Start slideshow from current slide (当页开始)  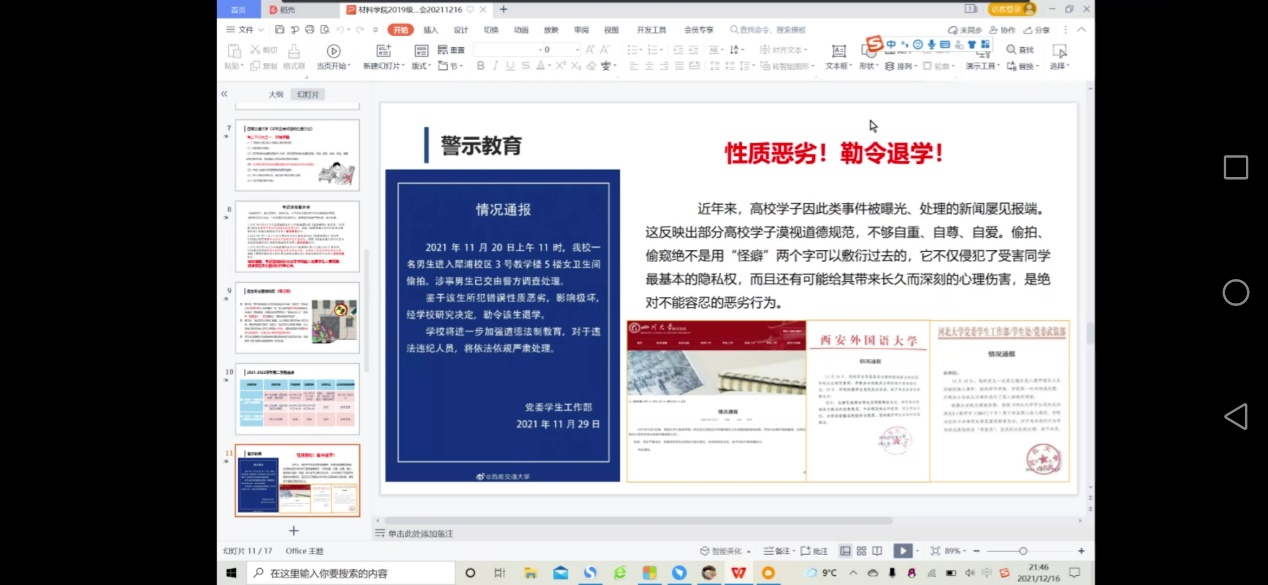[333, 56]
